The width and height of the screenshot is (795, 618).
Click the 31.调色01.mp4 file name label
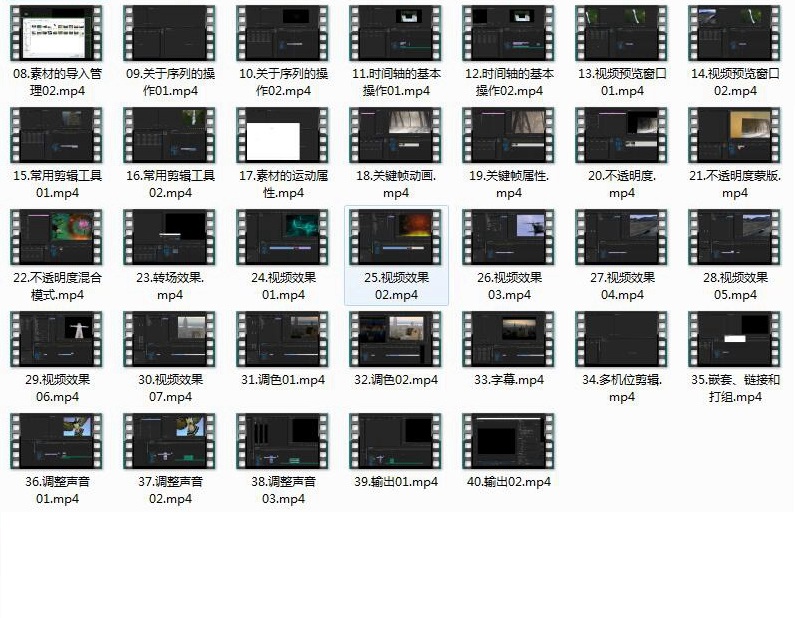(x=283, y=380)
